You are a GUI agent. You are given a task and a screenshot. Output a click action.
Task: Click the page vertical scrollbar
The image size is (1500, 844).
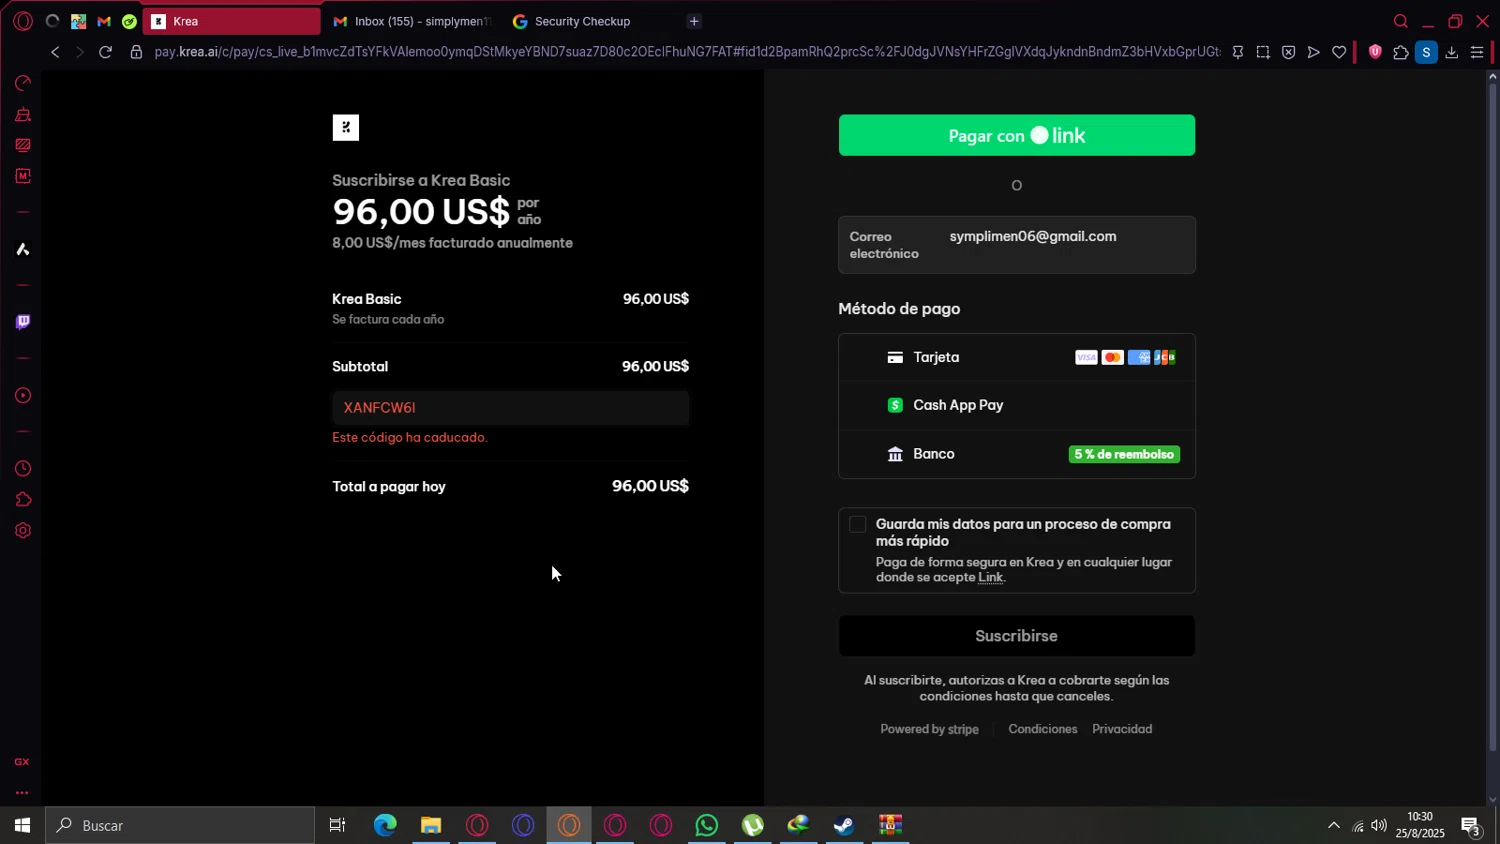1493,417
